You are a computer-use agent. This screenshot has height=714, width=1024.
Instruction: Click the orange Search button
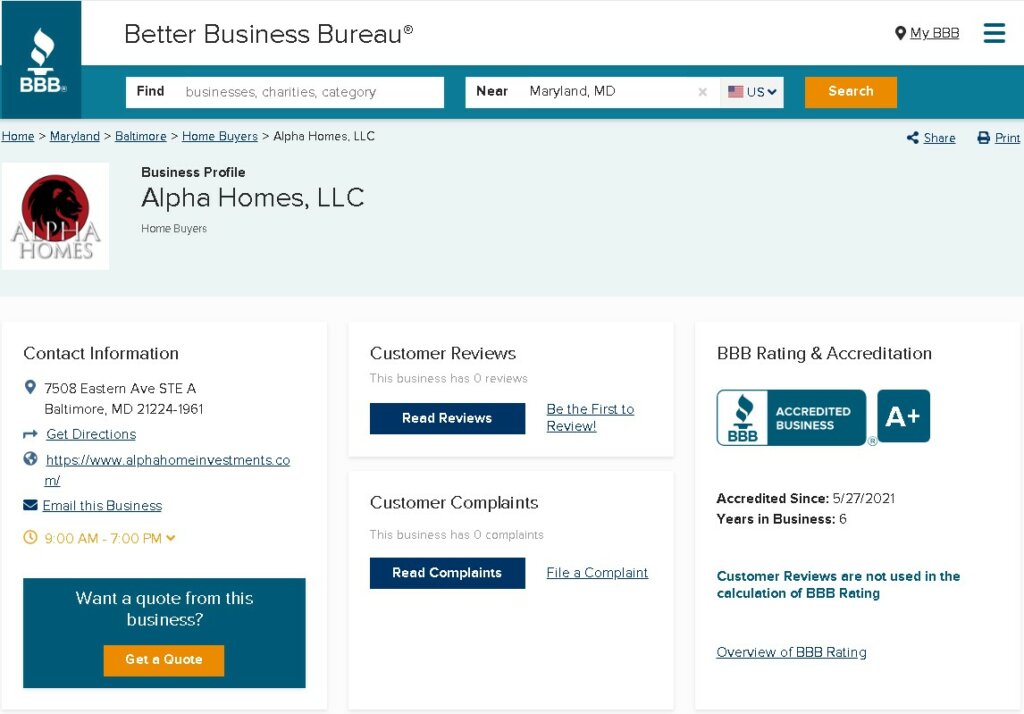pyautogui.click(x=850, y=91)
